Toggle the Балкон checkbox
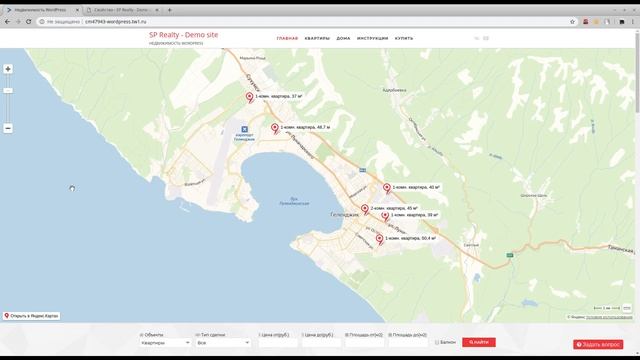 click(x=437, y=342)
